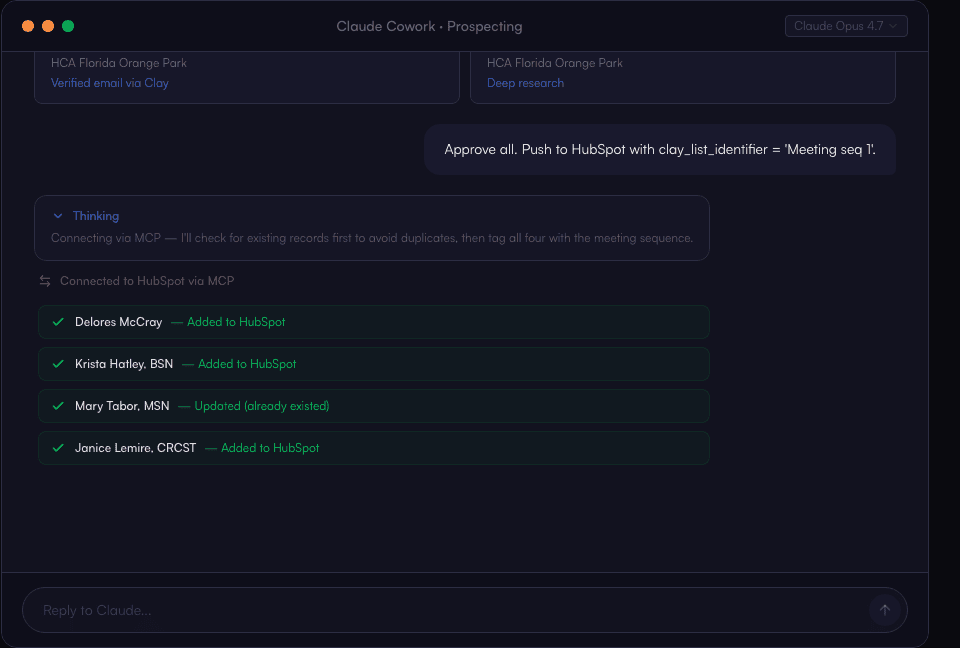Click the Thinking summary text about duplicates
Viewport: 960px width, 648px height.
click(371, 238)
